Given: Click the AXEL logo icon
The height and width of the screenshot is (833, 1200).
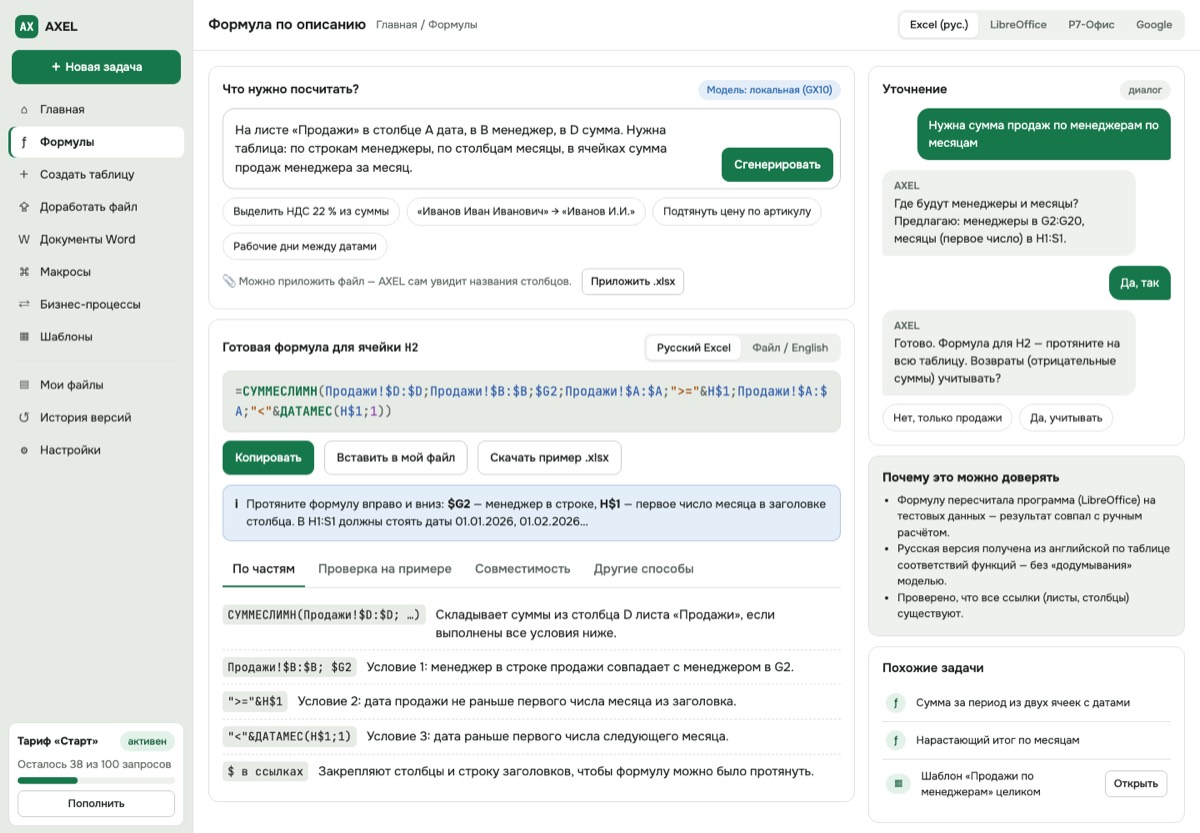Looking at the screenshot, I should coord(26,26).
